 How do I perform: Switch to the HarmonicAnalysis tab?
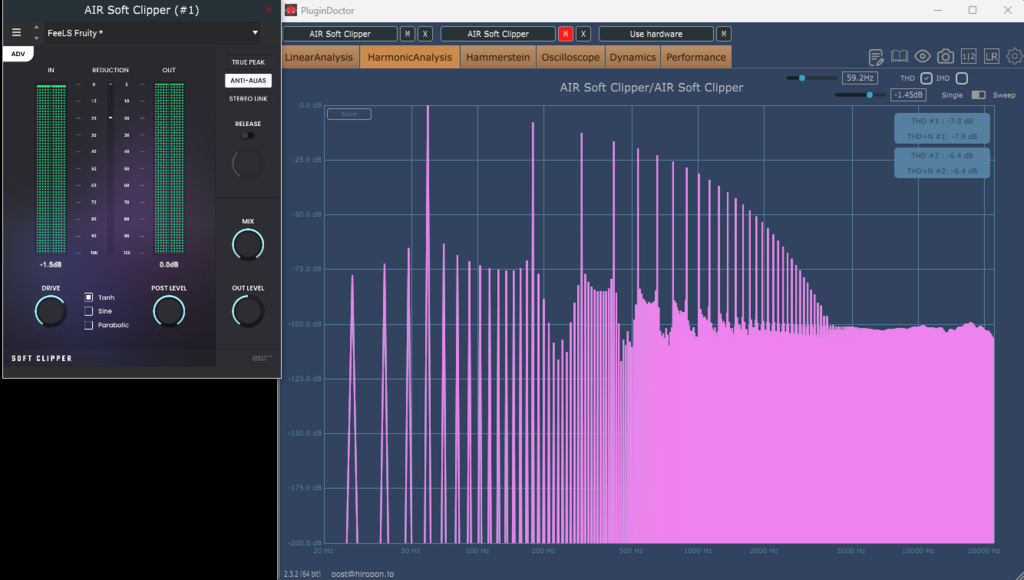(x=409, y=57)
